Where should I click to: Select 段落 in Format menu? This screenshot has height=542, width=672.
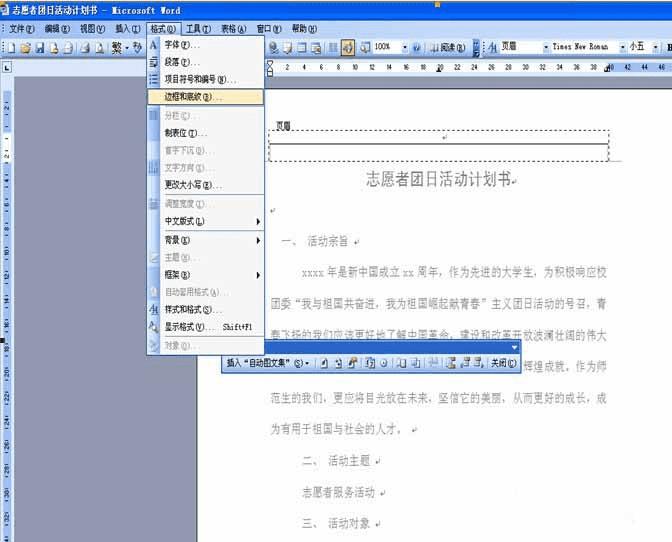click(x=206, y=62)
